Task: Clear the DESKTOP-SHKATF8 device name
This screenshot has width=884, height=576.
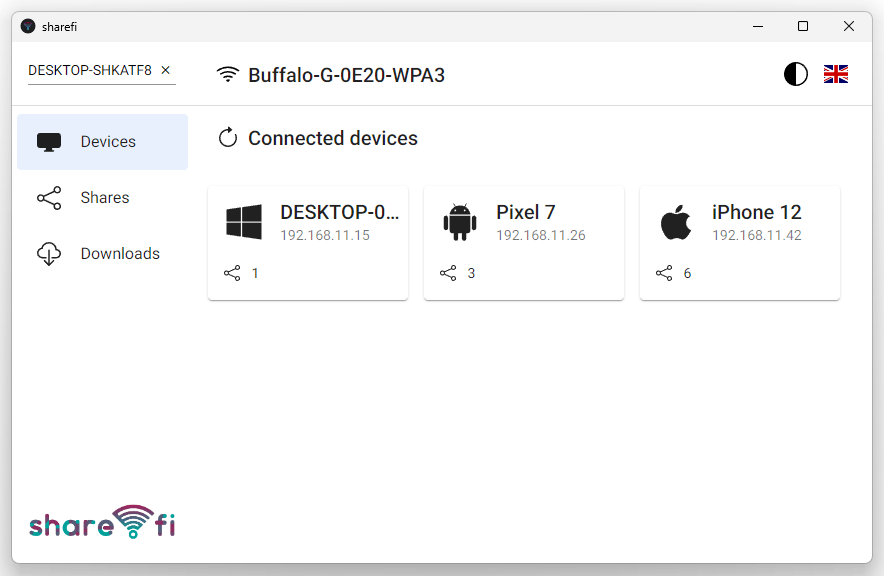Action: click(x=165, y=70)
